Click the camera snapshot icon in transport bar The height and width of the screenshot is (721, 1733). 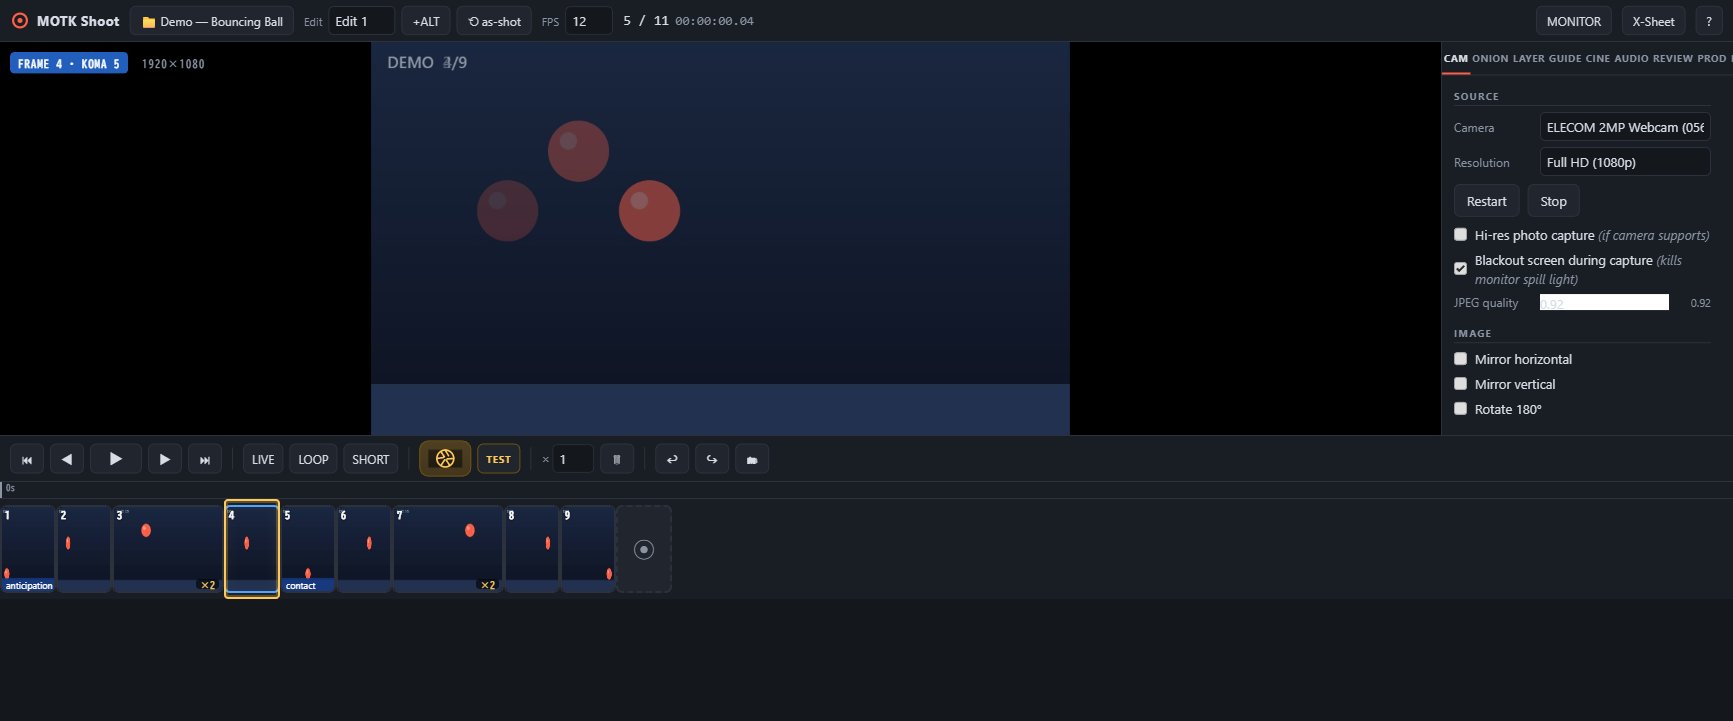coord(752,459)
